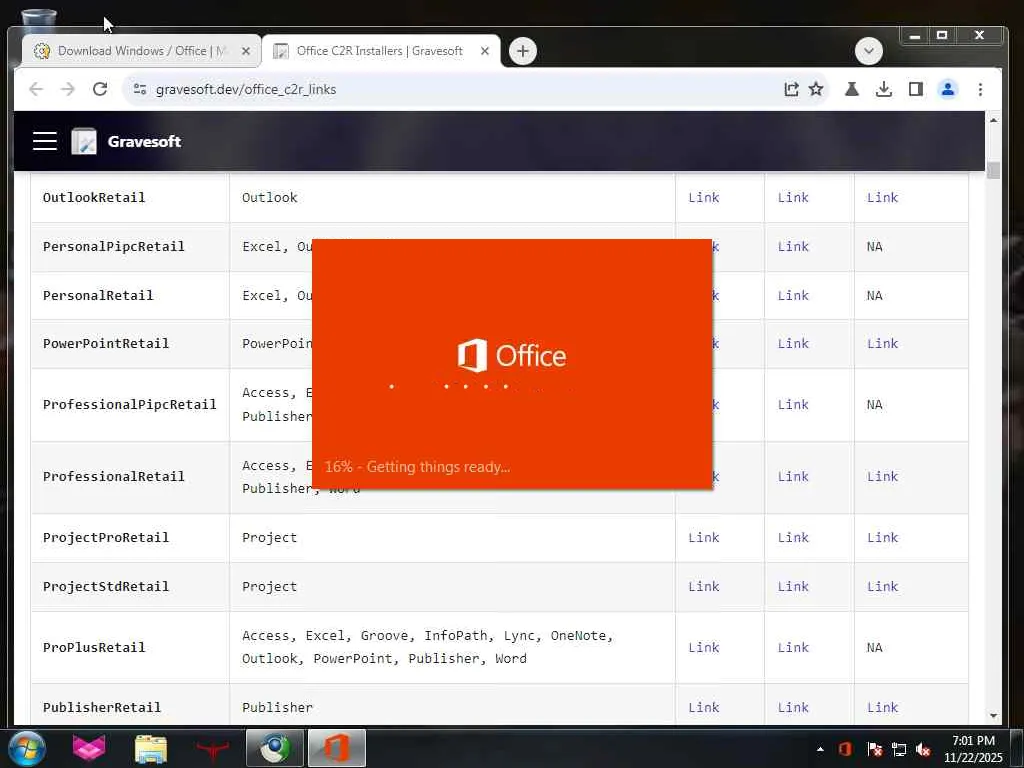Close the Download Windows / Office tab
Screen dimensions: 1024x768
coord(246,51)
